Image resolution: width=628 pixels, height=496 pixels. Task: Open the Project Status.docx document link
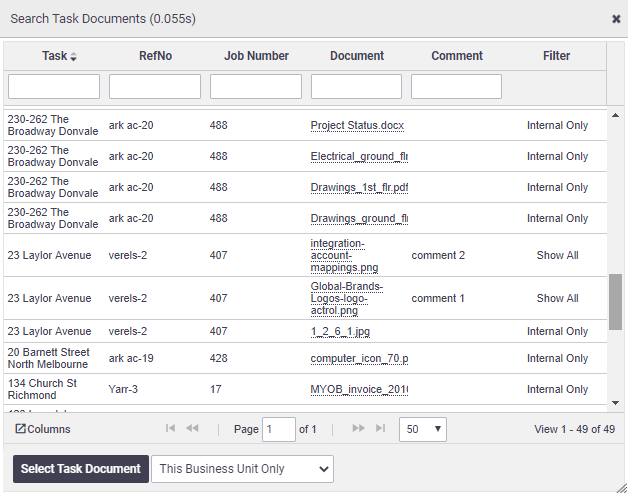(x=357, y=125)
